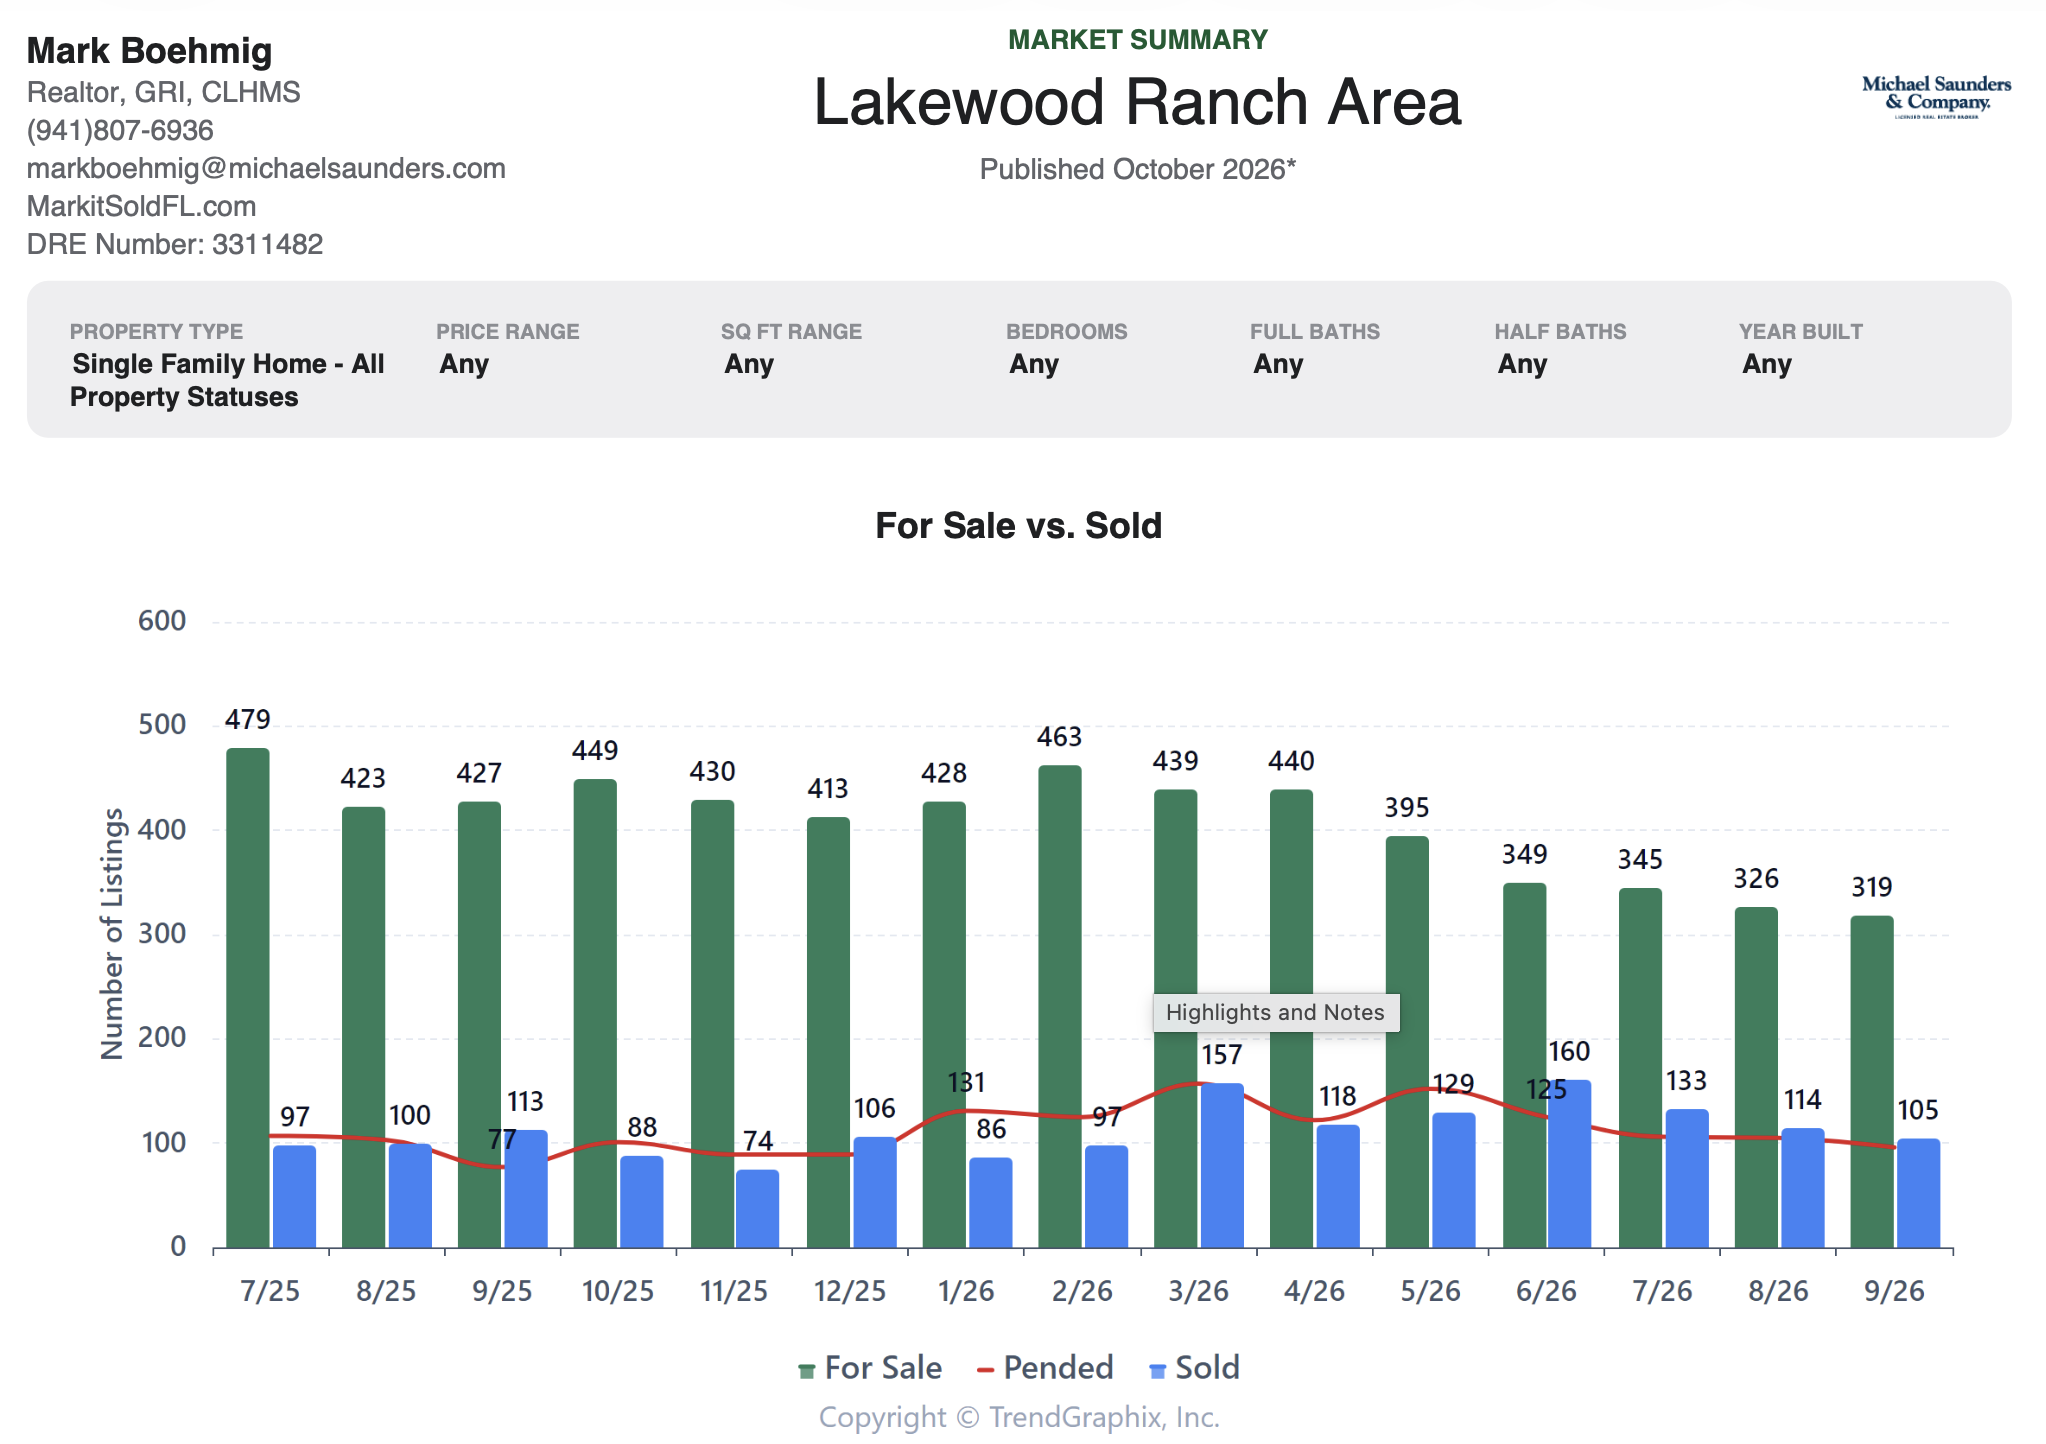Click the 9/26 Sold bar labeled 105
This screenshot has height=1444, width=2046.
pos(1918,1193)
